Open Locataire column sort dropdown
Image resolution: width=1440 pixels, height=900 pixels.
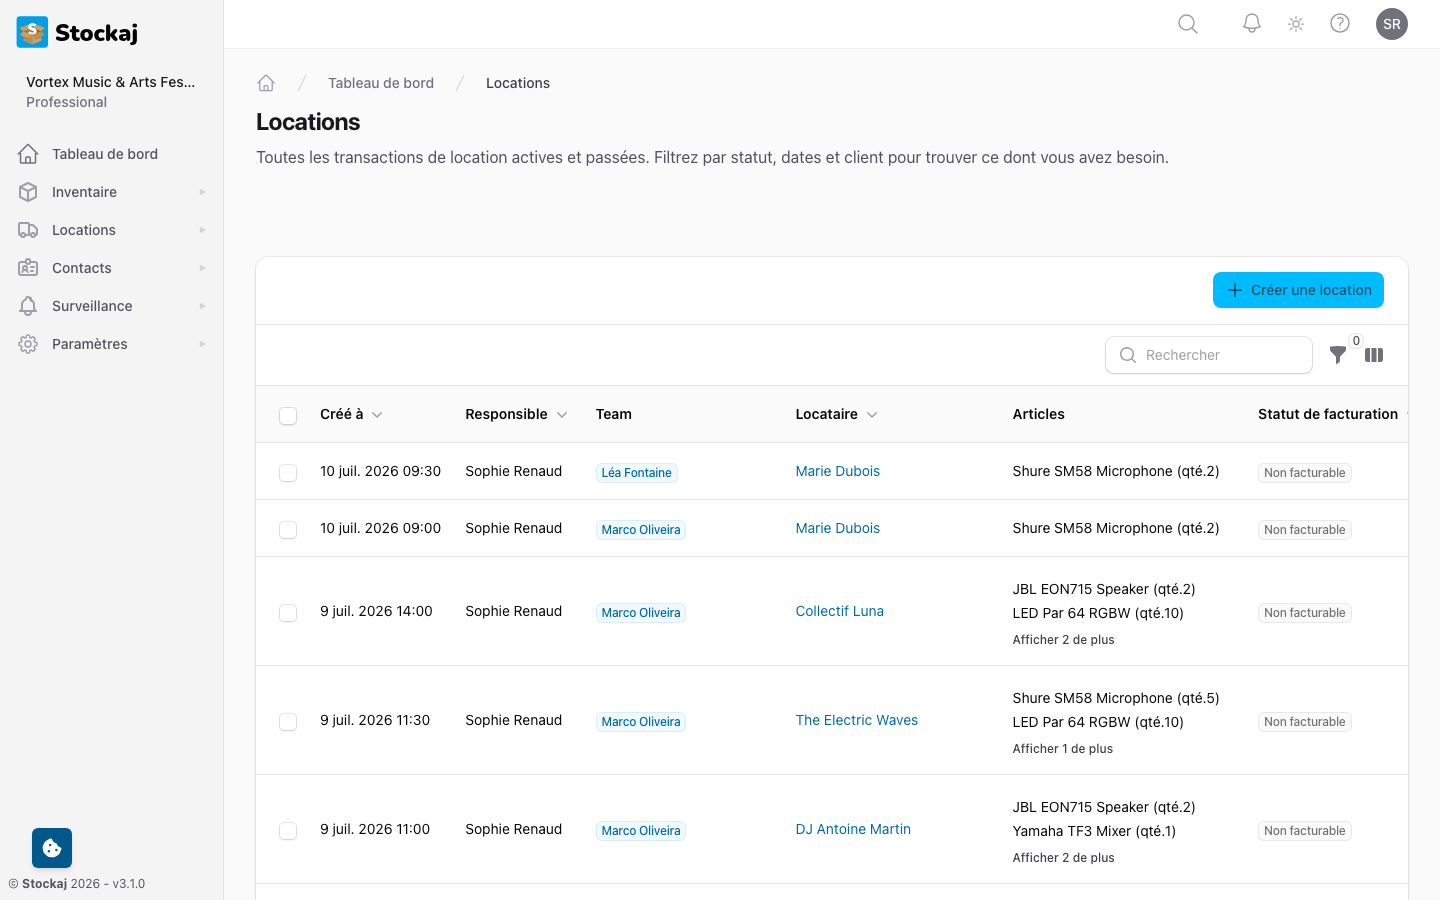pos(872,415)
